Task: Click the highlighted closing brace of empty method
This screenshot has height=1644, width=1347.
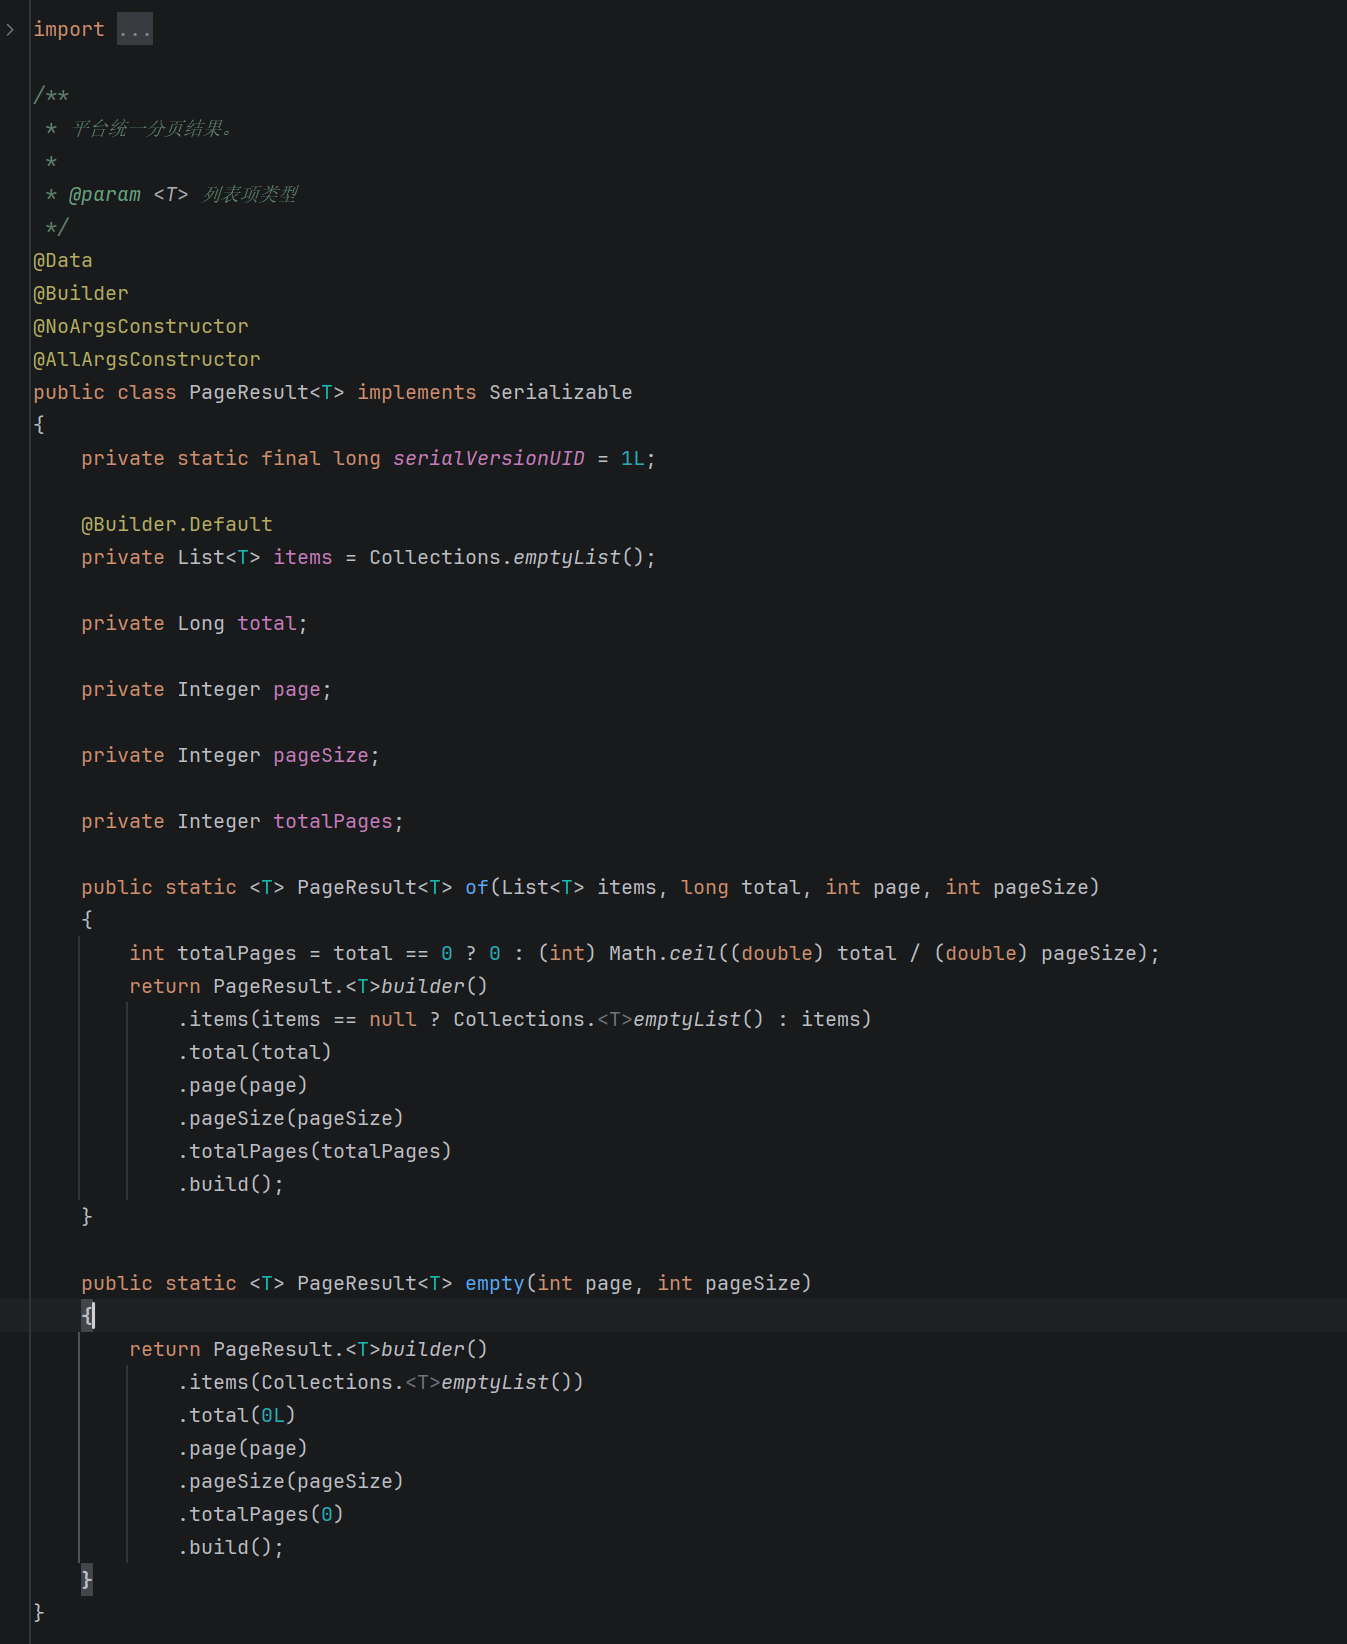Action: coord(87,1580)
